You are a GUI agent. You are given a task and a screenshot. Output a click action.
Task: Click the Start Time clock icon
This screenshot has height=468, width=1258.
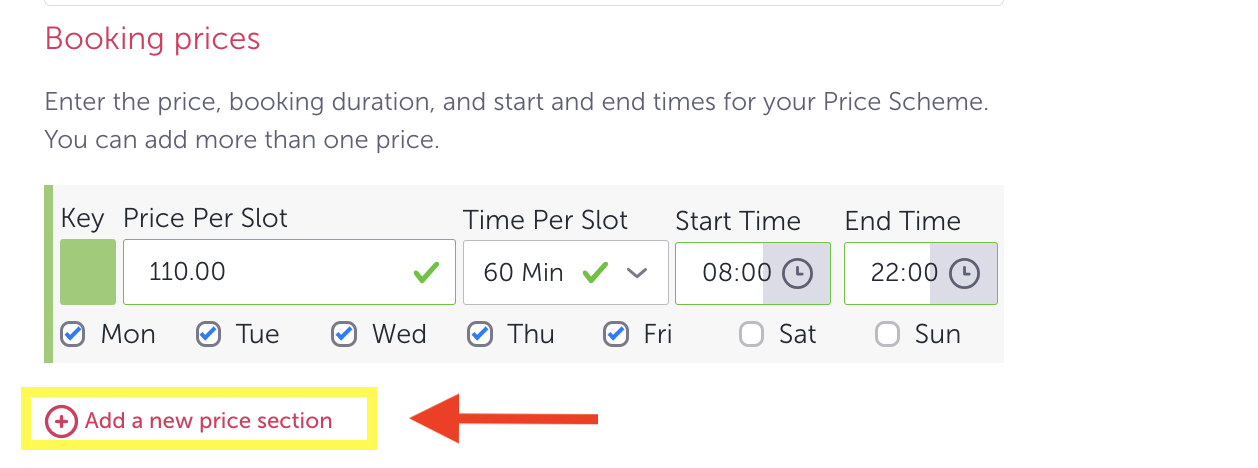coord(797,273)
